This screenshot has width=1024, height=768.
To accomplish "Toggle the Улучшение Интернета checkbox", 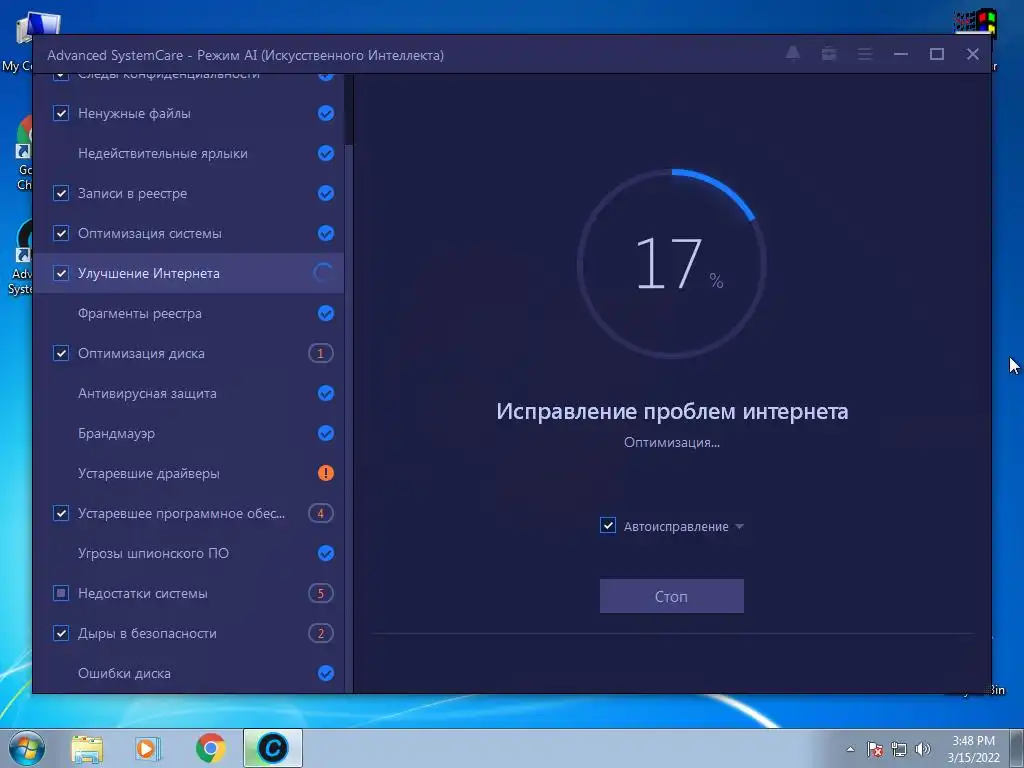I will tap(61, 273).
